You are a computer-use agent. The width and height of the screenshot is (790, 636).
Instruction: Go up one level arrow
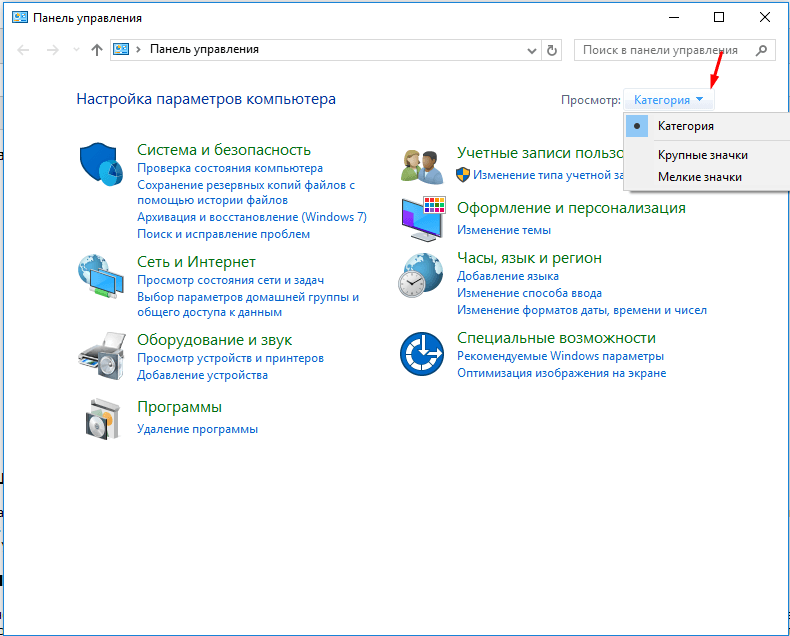point(97,50)
